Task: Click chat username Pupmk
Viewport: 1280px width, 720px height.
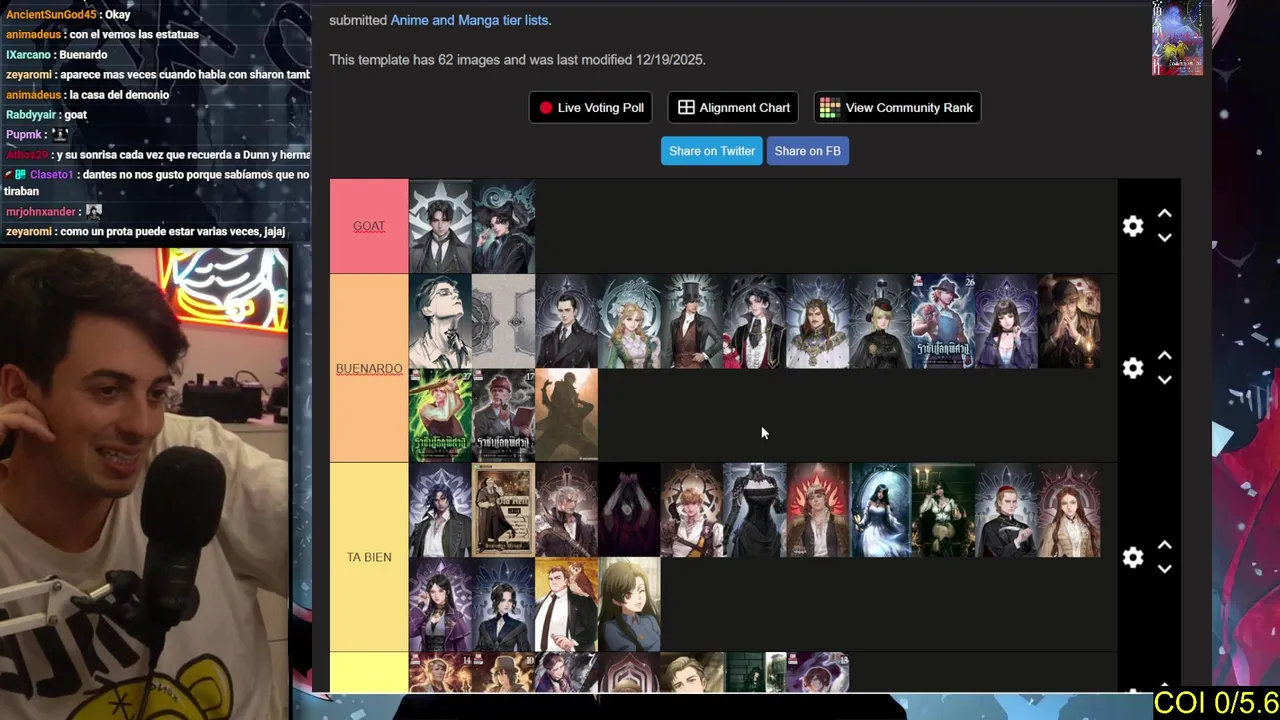Action: [x=24, y=135]
